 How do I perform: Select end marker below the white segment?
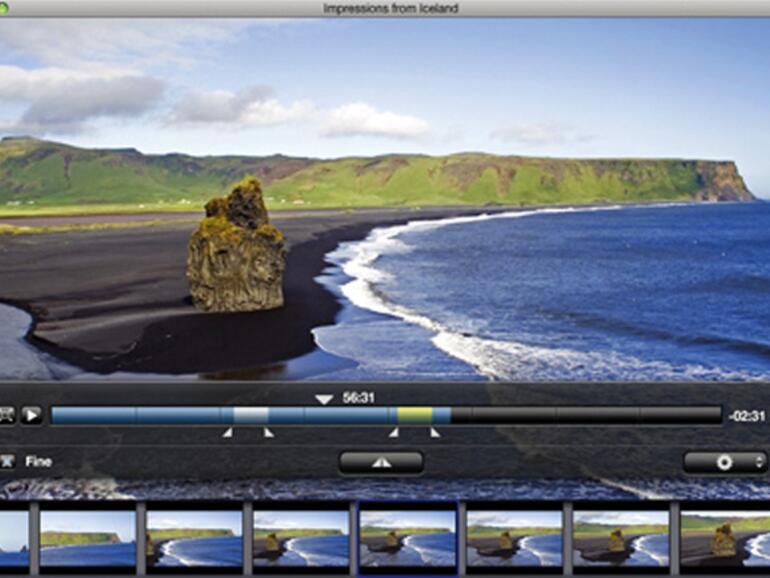coord(269,433)
